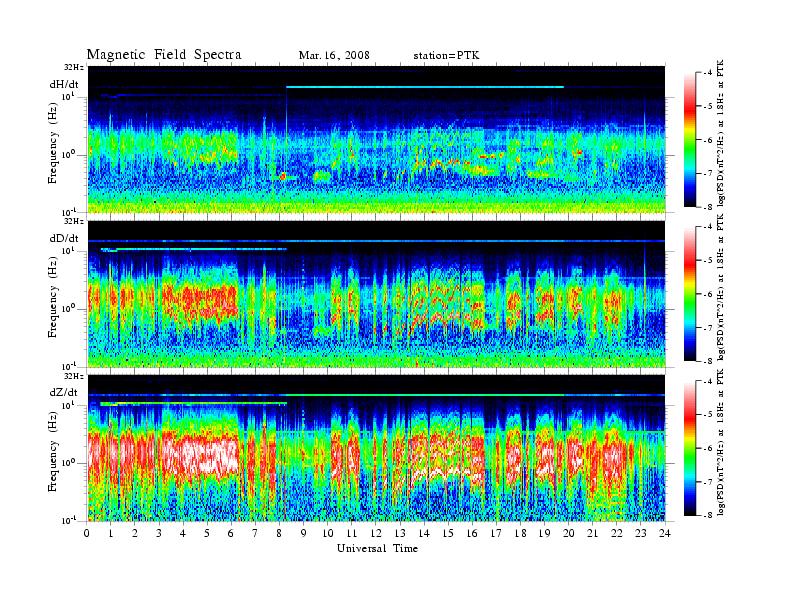Screen dimensions: 792x612
Task: Click the color bar beside the dD/dt panel
Action: pos(690,294)
